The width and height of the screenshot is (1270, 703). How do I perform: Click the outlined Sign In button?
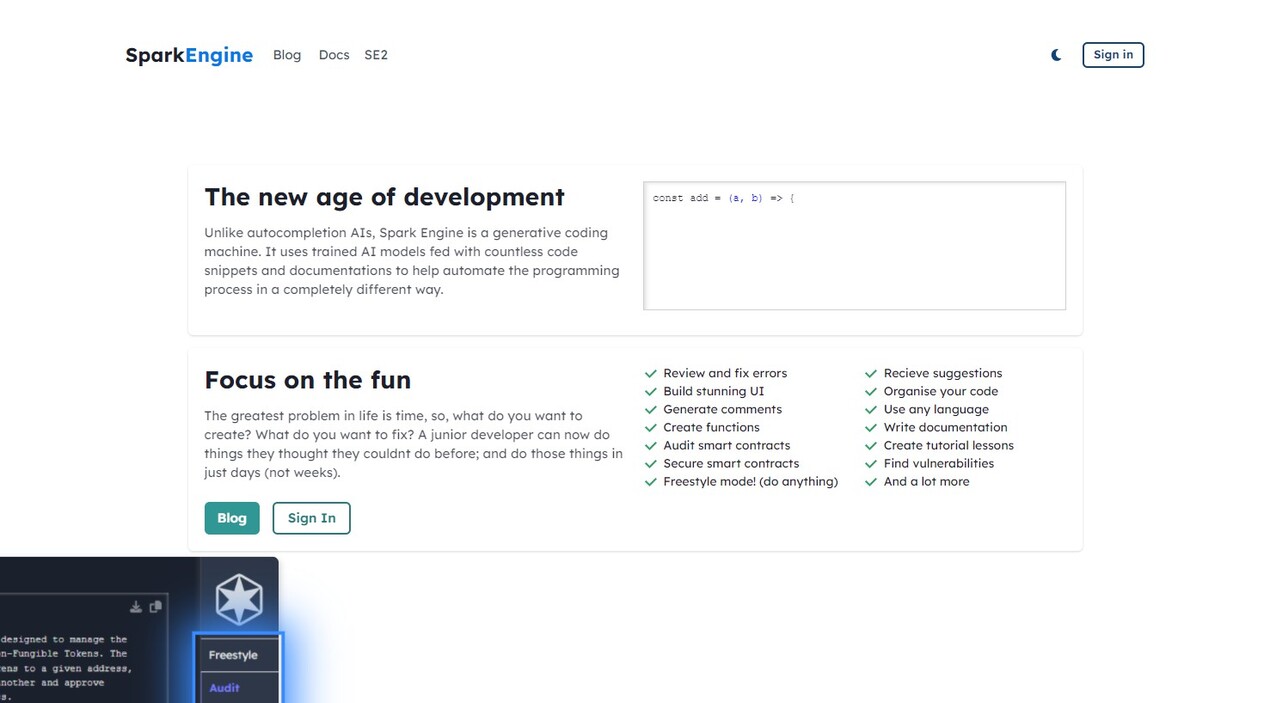pyautogui.click(x=311, y=518)
